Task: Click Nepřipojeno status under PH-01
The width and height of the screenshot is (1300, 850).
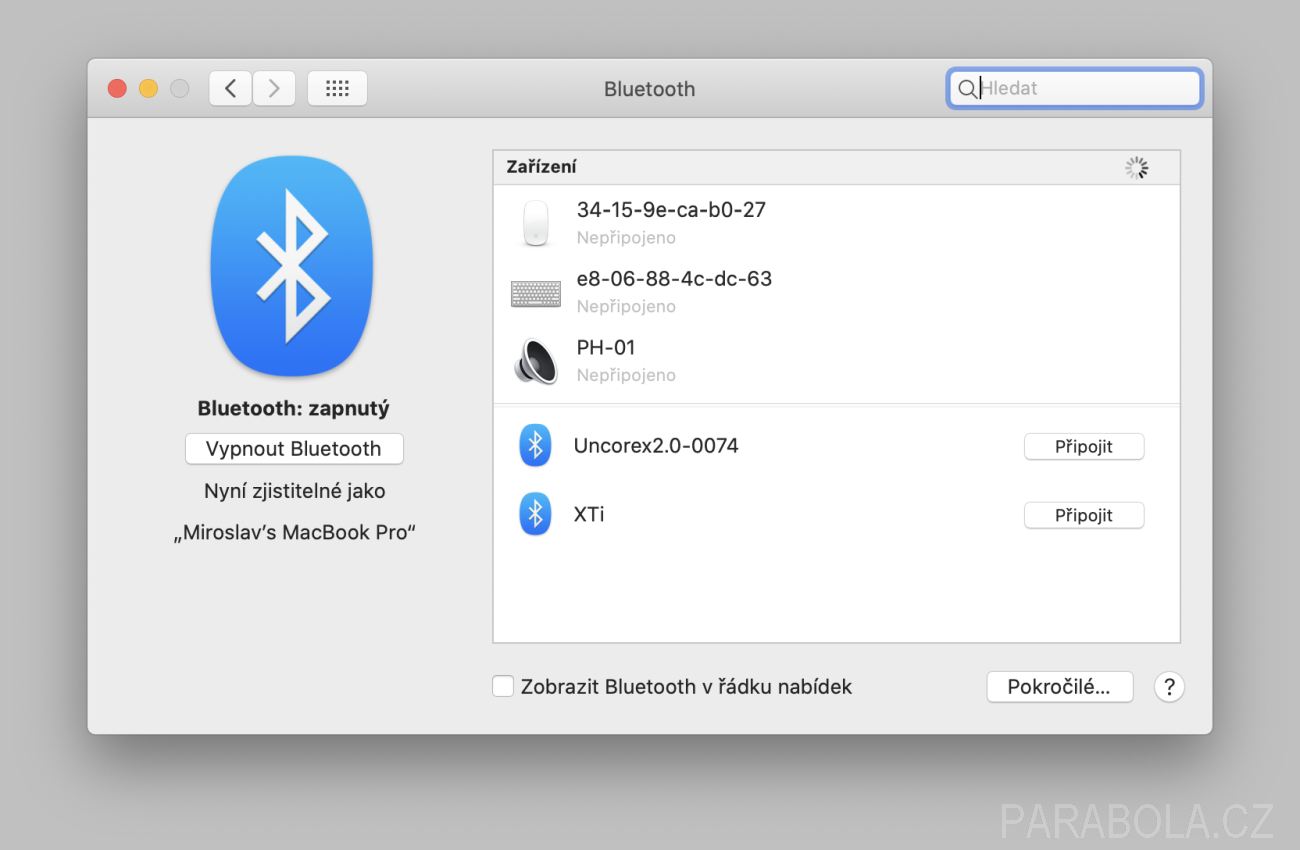Action: click(x=626, y=375)
